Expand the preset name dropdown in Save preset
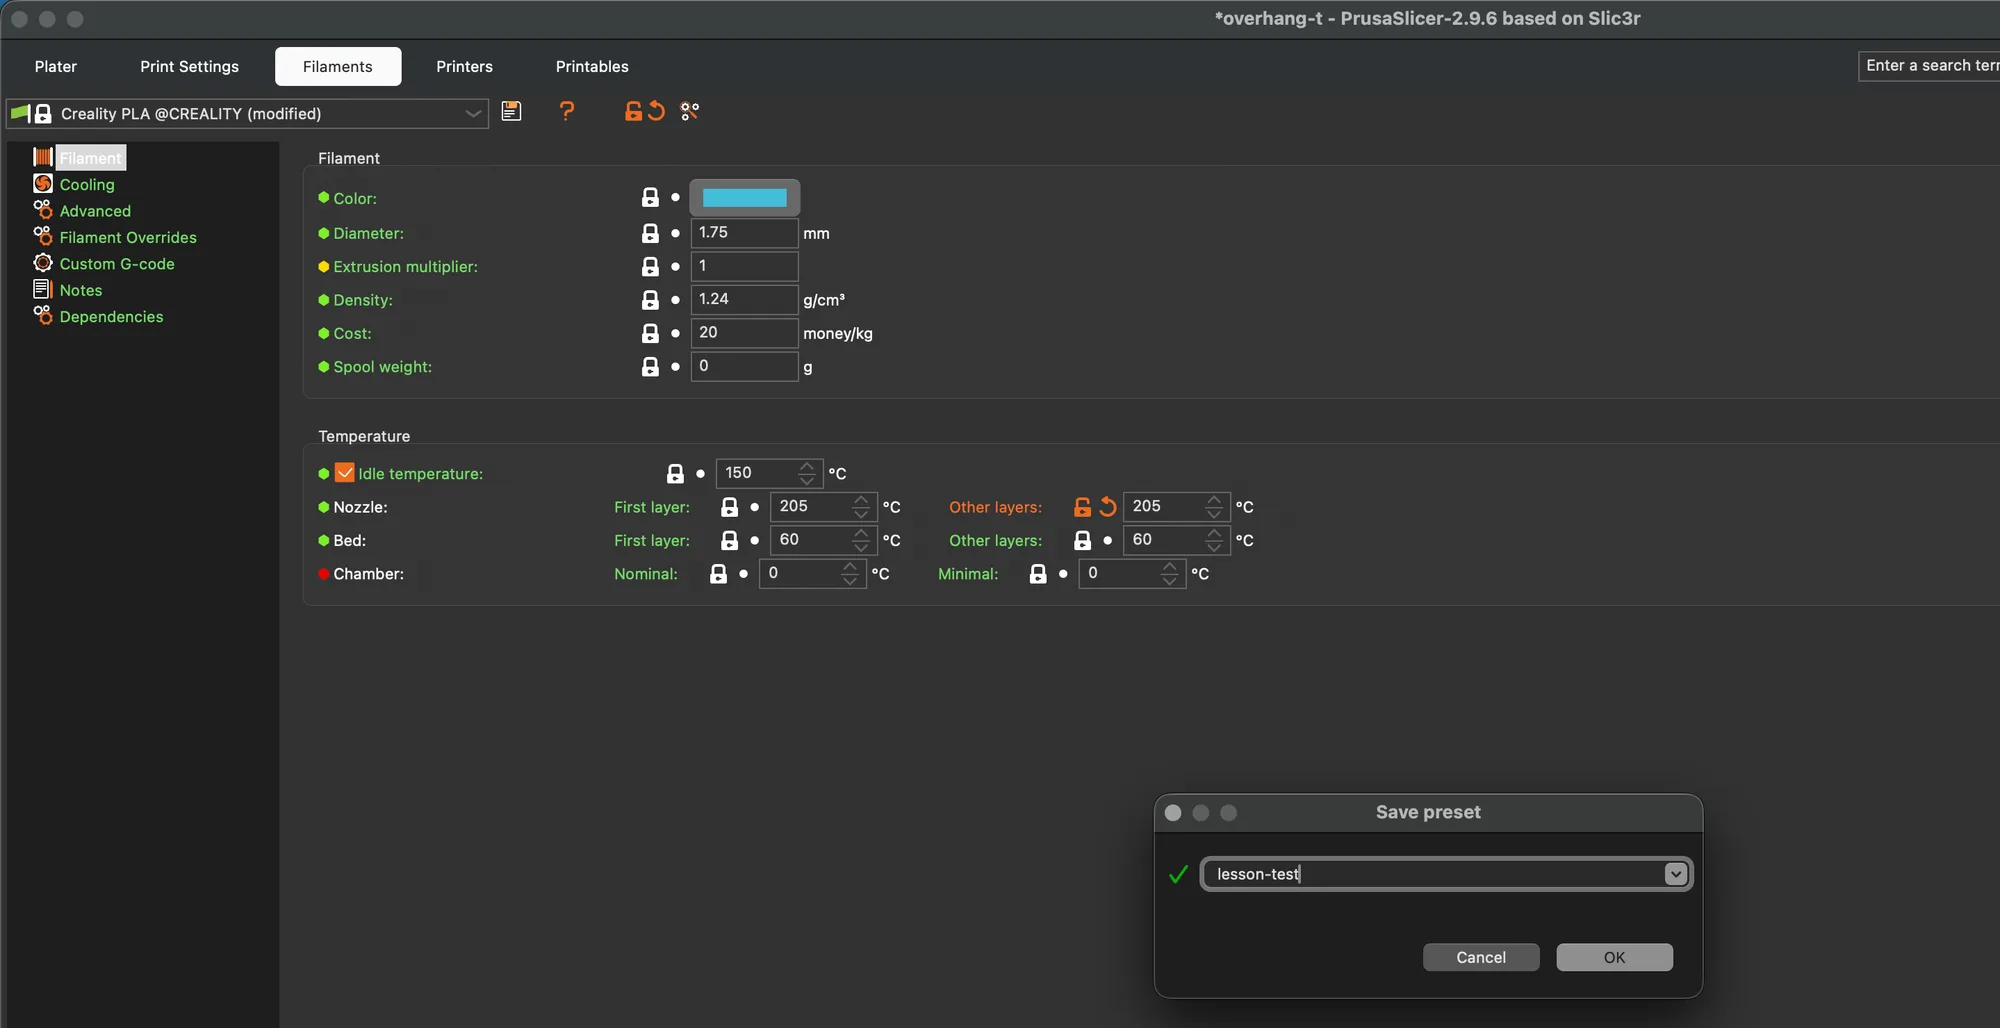Screen dimensions: 2000x1028 coord(1675,874)
